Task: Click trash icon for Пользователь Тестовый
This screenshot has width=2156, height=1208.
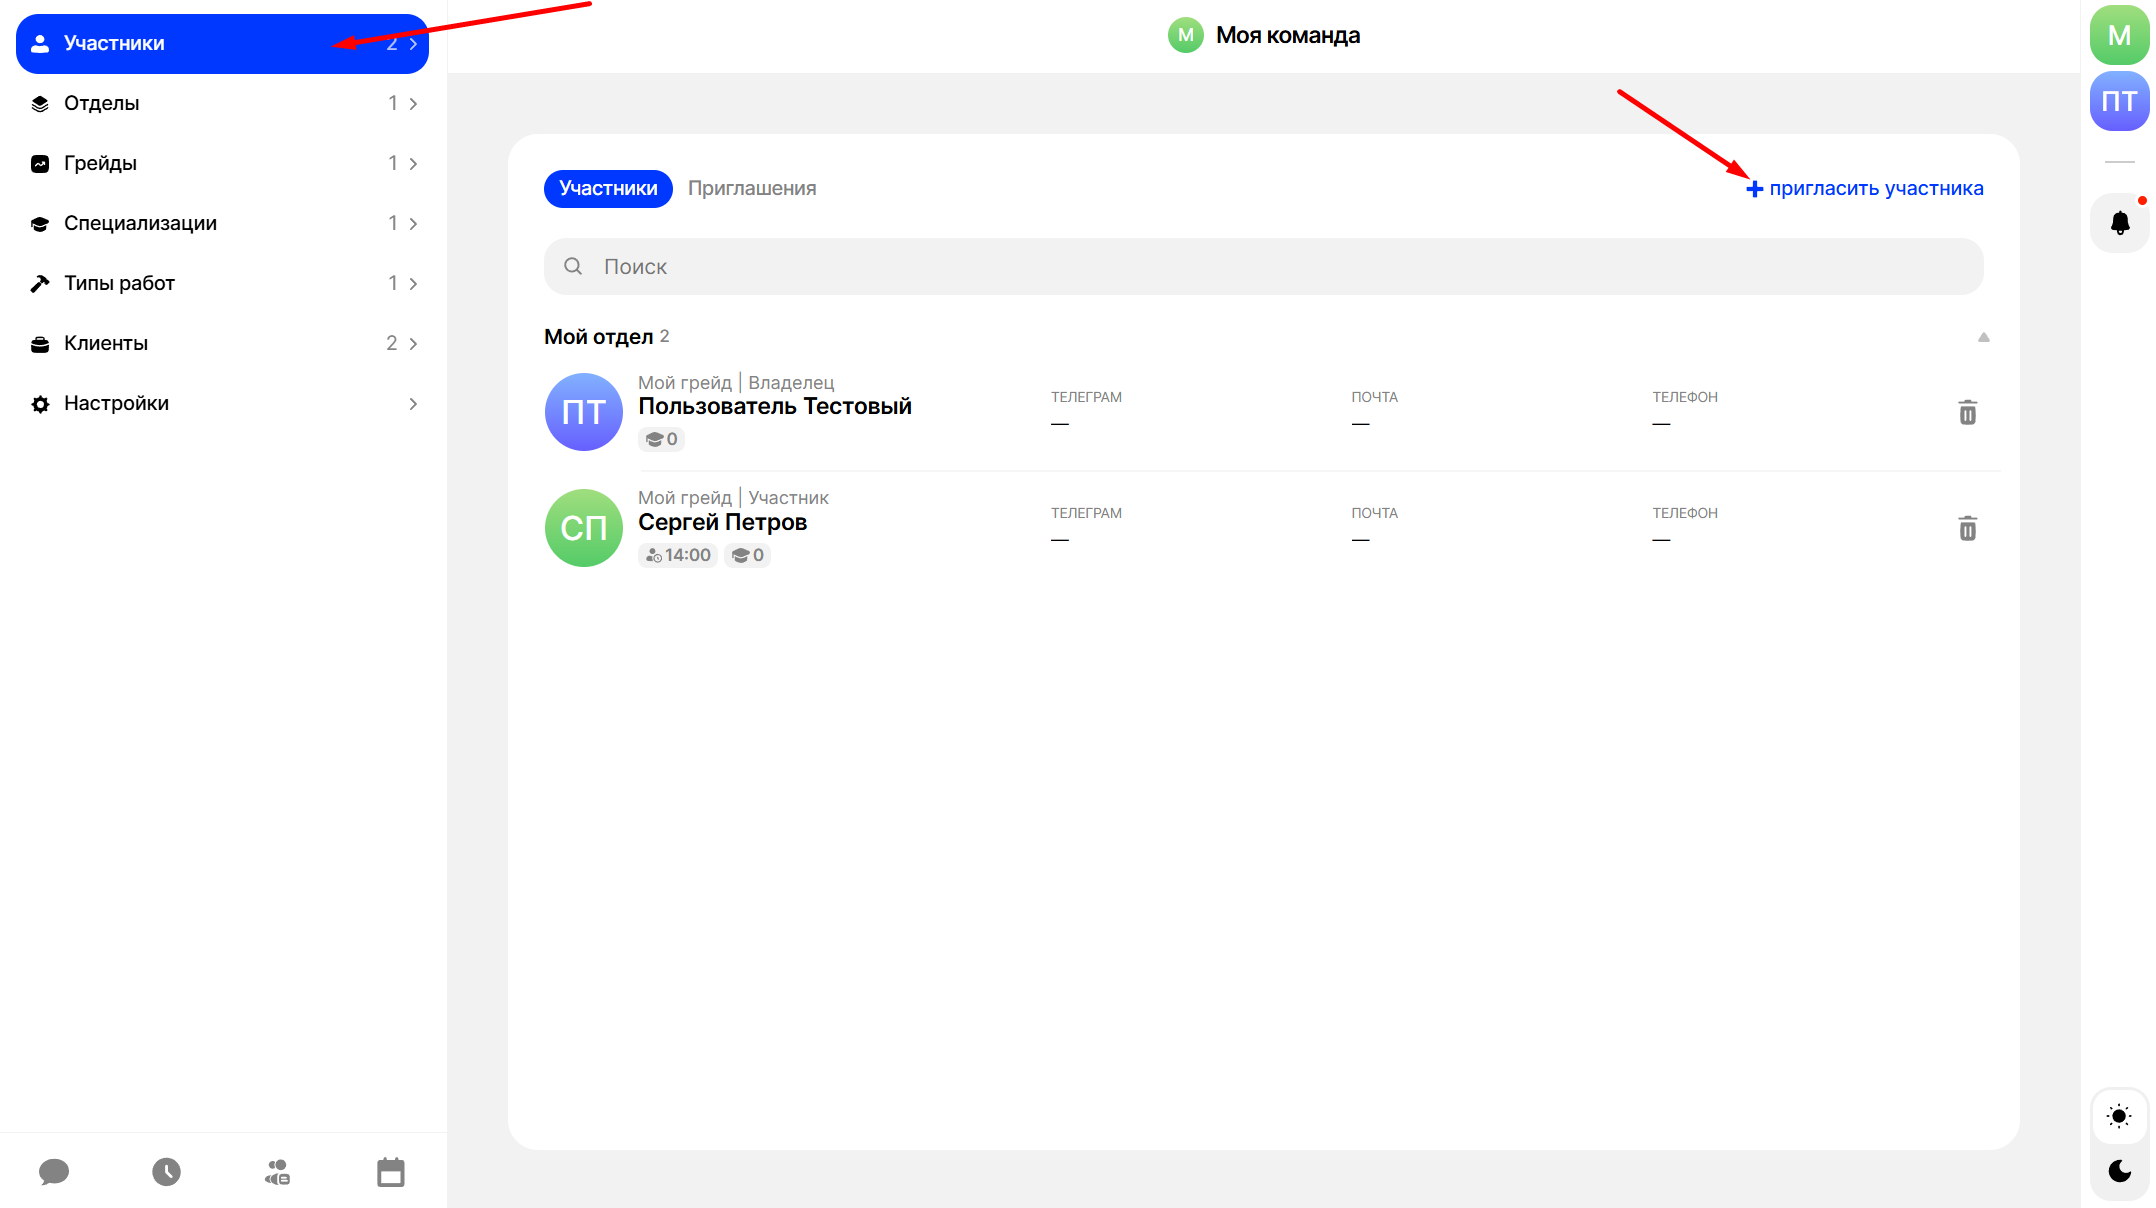Action: (x=1967, y=412)
